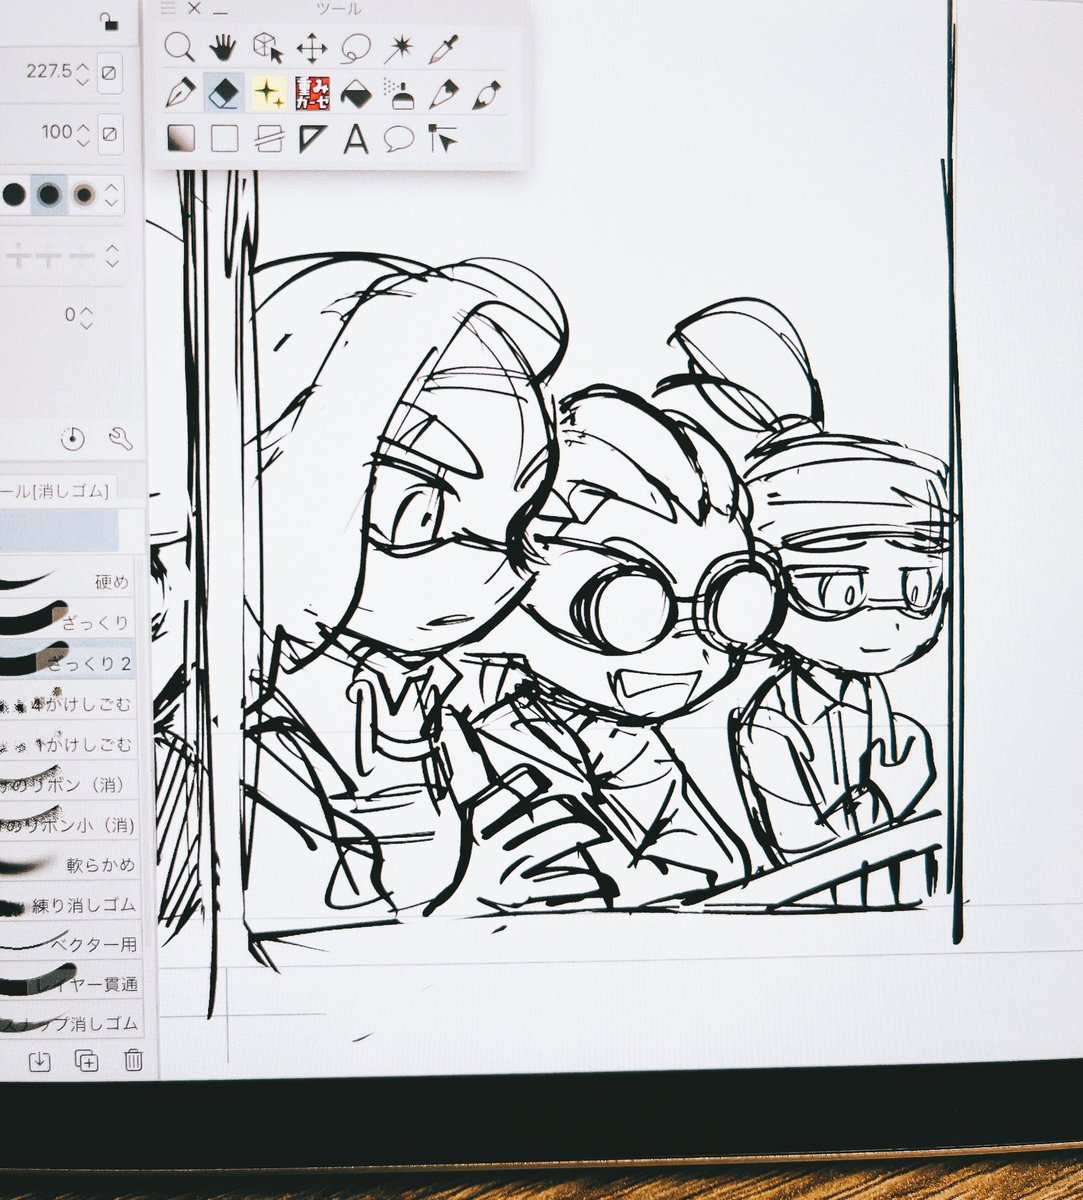The width and height of the screenshot is (1083, 1200).
Task: Select the Hand move tool
Action: coord(223,47)
